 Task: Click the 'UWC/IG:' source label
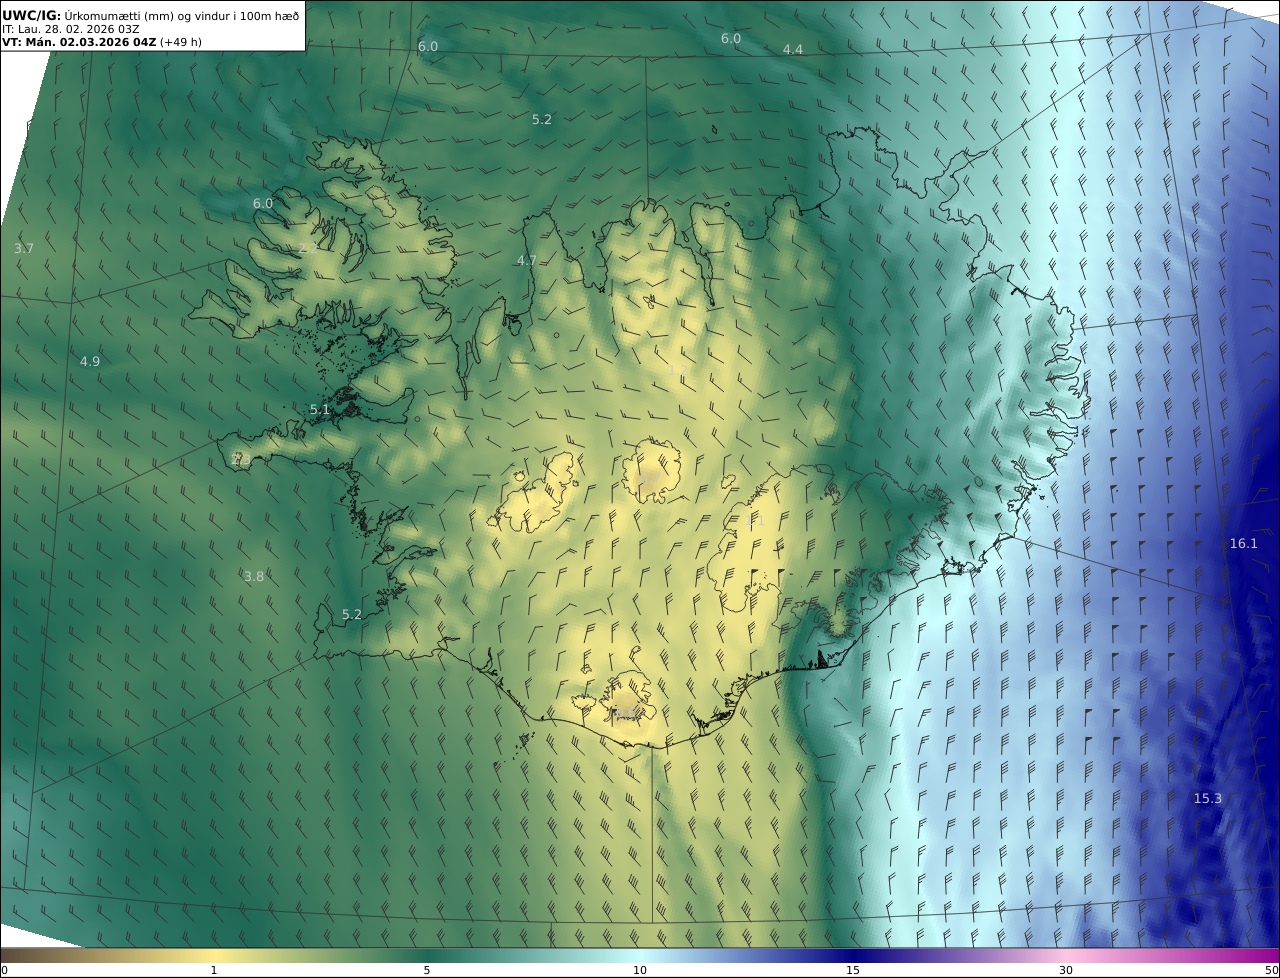32,15
